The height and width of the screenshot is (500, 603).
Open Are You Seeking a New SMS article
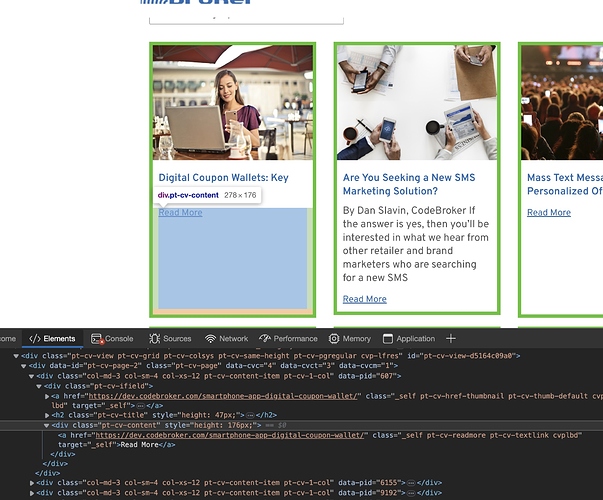click(x=409, y=184)
